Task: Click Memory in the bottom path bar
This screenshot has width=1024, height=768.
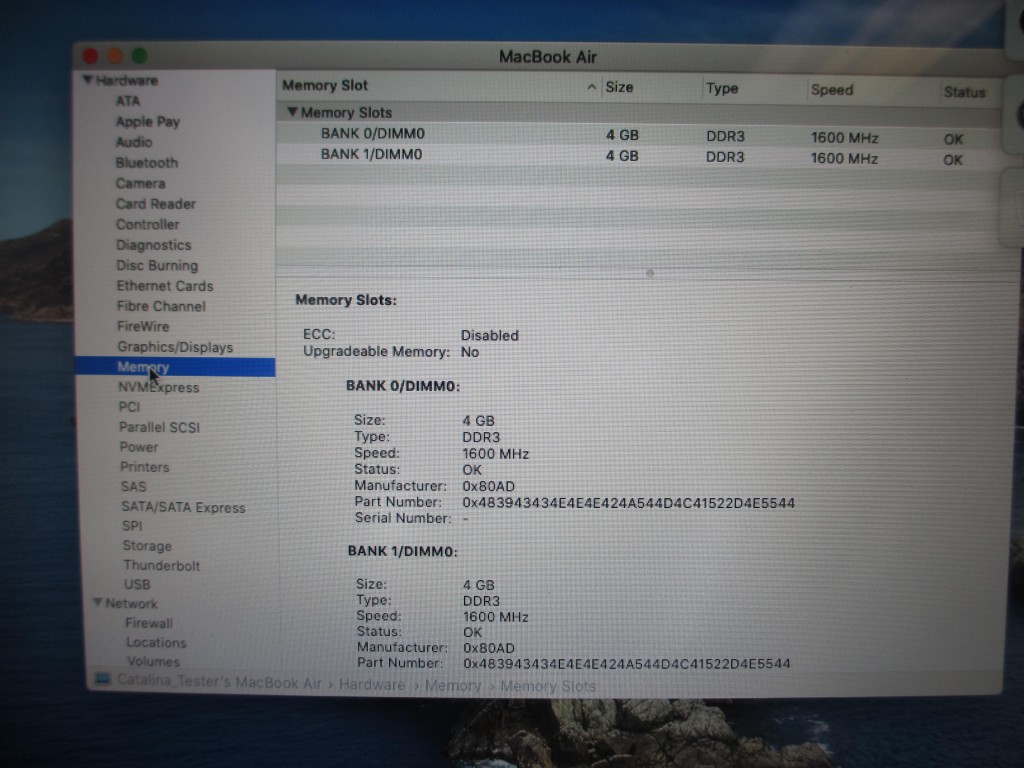Action: (453, 685)
